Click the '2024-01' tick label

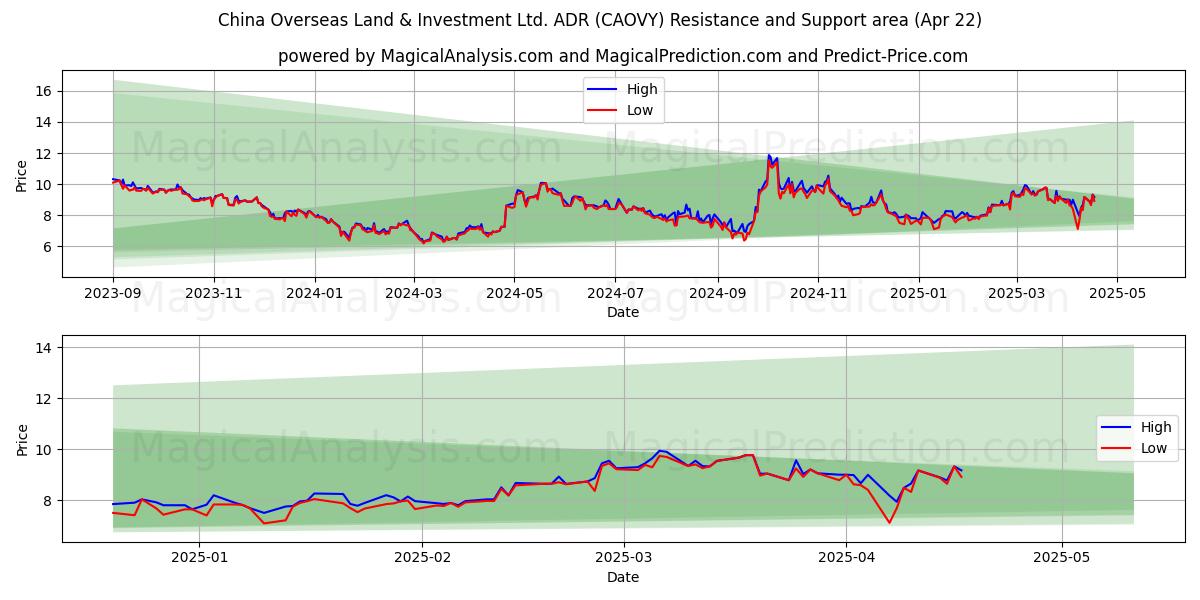[315, 293]
